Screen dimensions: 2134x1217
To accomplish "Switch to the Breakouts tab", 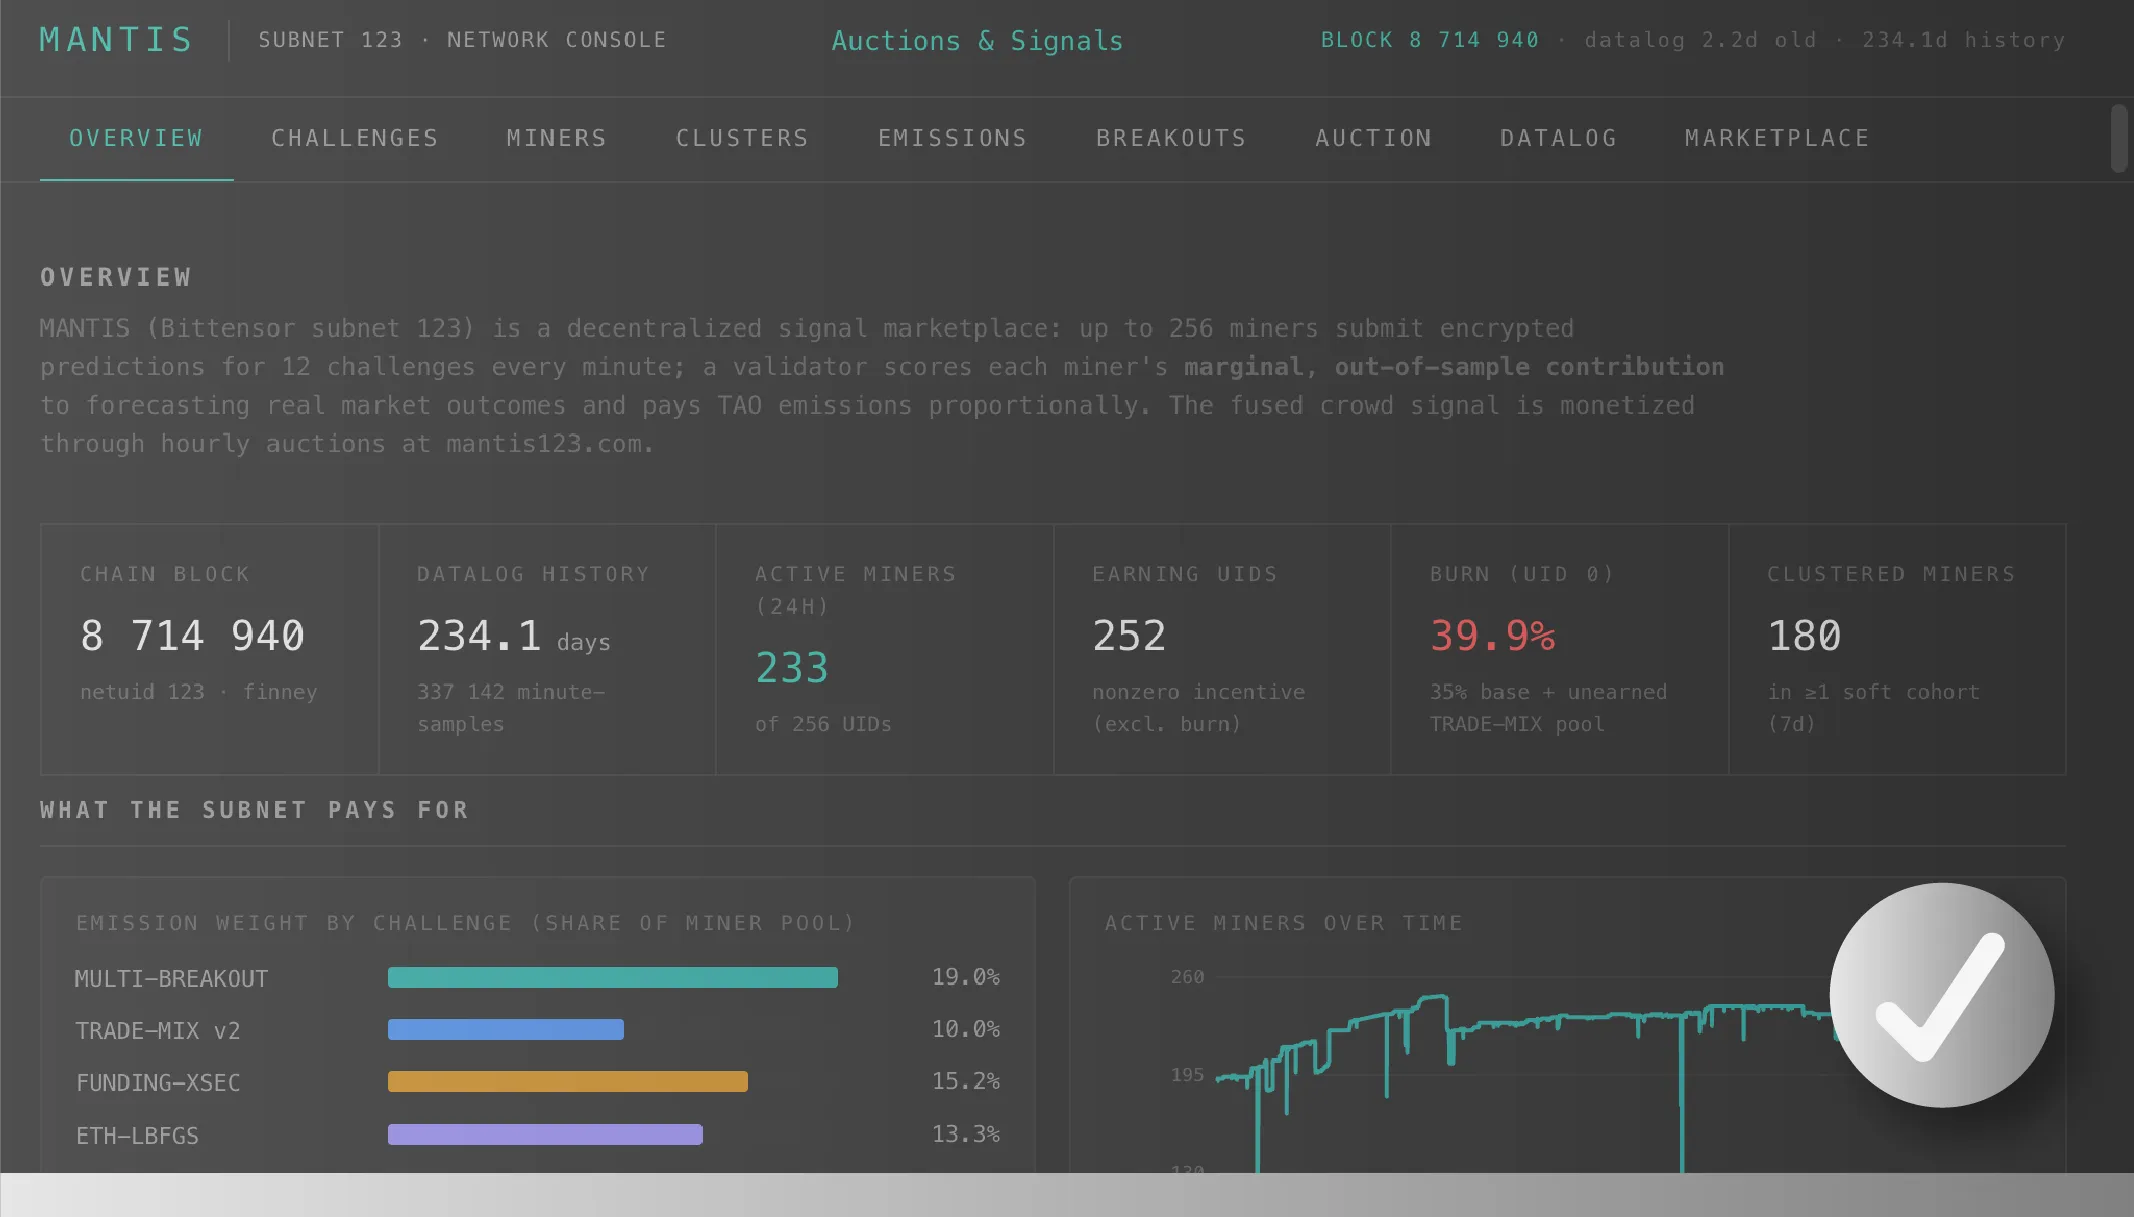I will [x=1171, y=138].
